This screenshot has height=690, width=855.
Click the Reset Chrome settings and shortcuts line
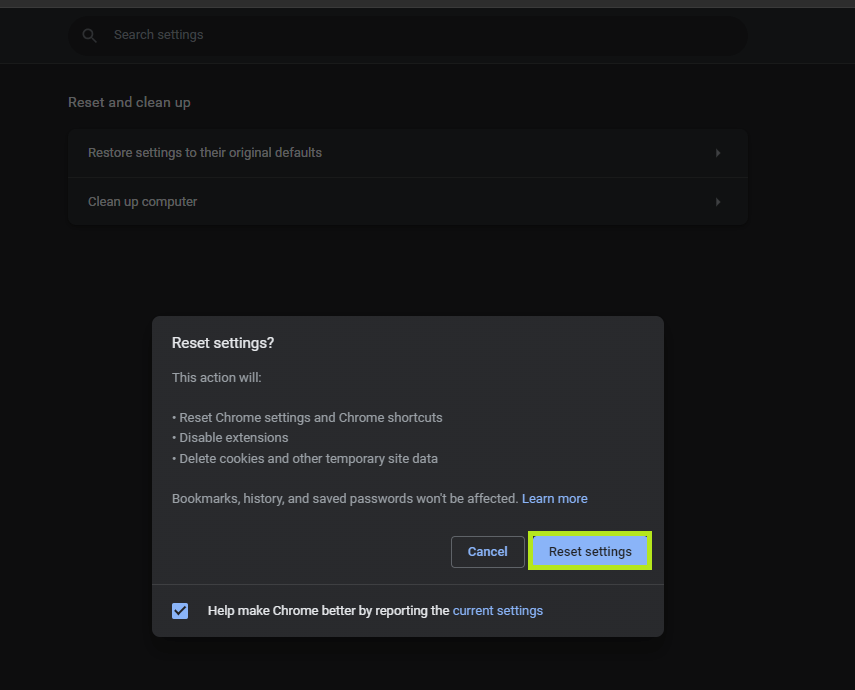[310, 417]
